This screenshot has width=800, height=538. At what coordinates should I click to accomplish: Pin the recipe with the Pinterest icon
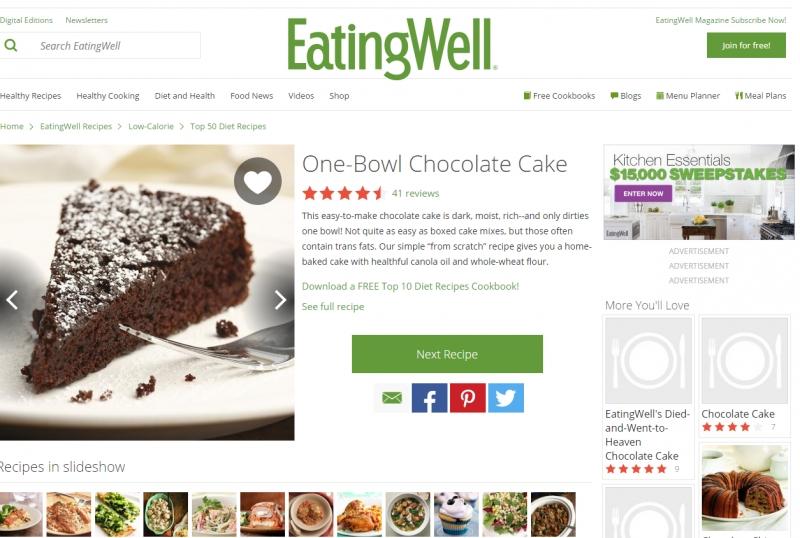468,398
